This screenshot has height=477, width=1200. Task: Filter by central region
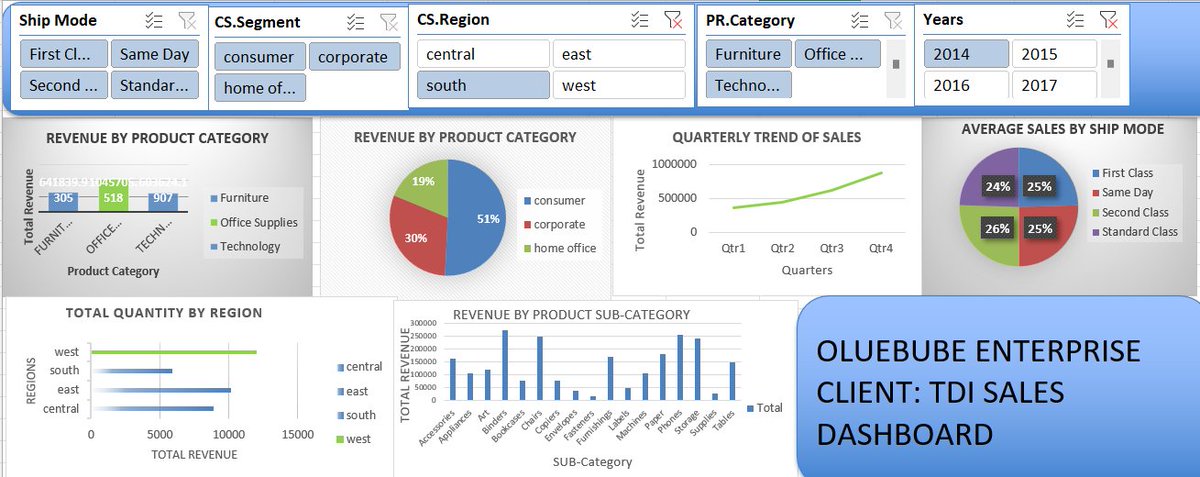(x=483, y=54)
